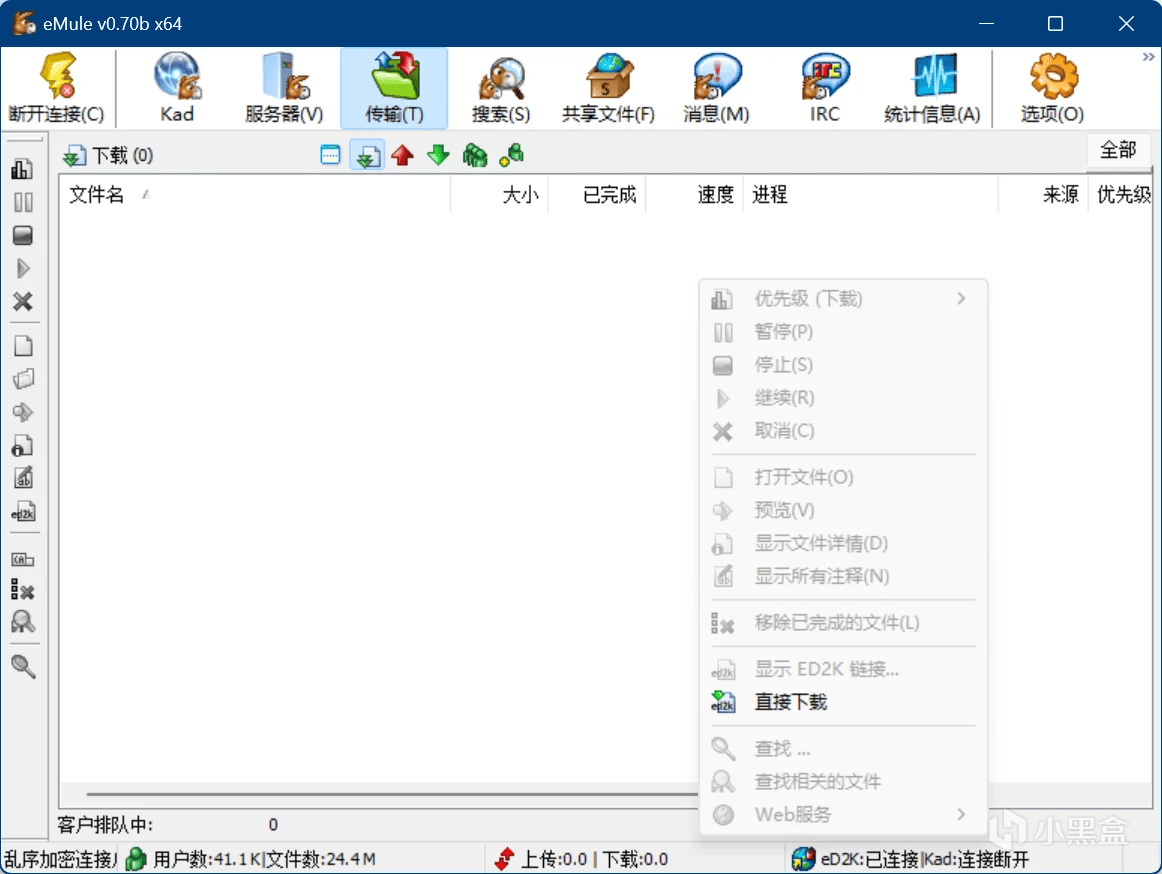Sort by 来源 column header
The width and height of the screenshot is (1162, 874).
(1043, 195)
